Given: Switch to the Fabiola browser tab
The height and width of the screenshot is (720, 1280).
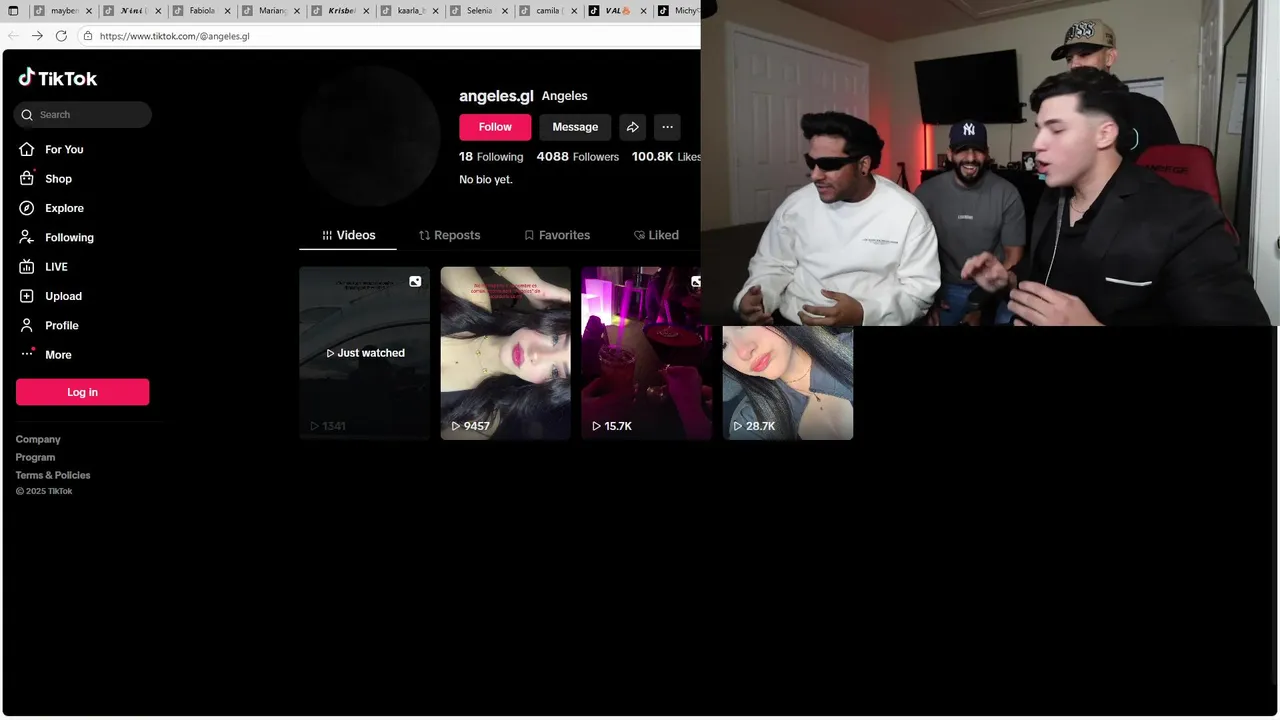Looking at the screenshot, I should 203,11.
